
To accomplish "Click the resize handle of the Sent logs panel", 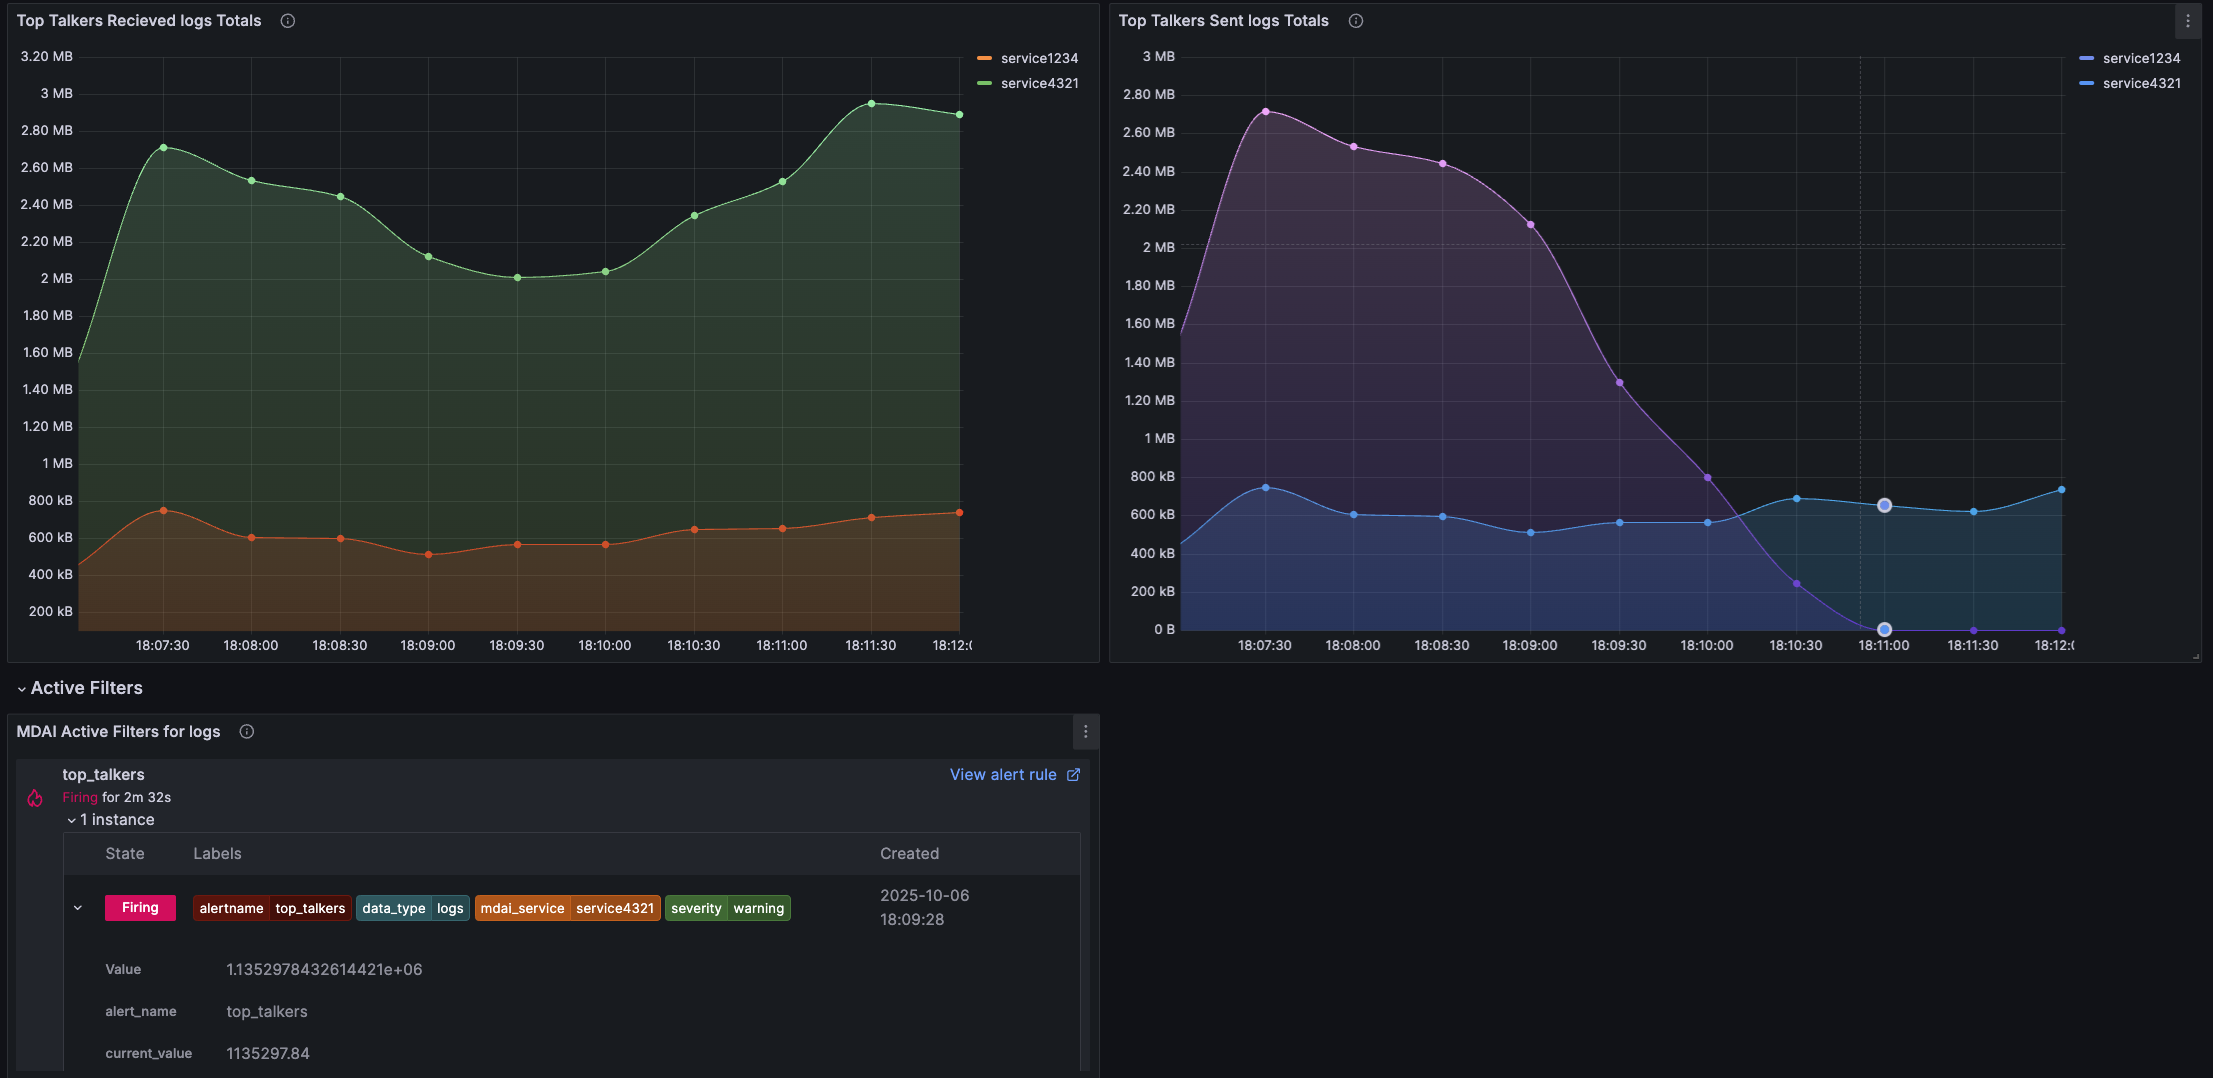I will pyautogui.click(x=2195, y=656).
